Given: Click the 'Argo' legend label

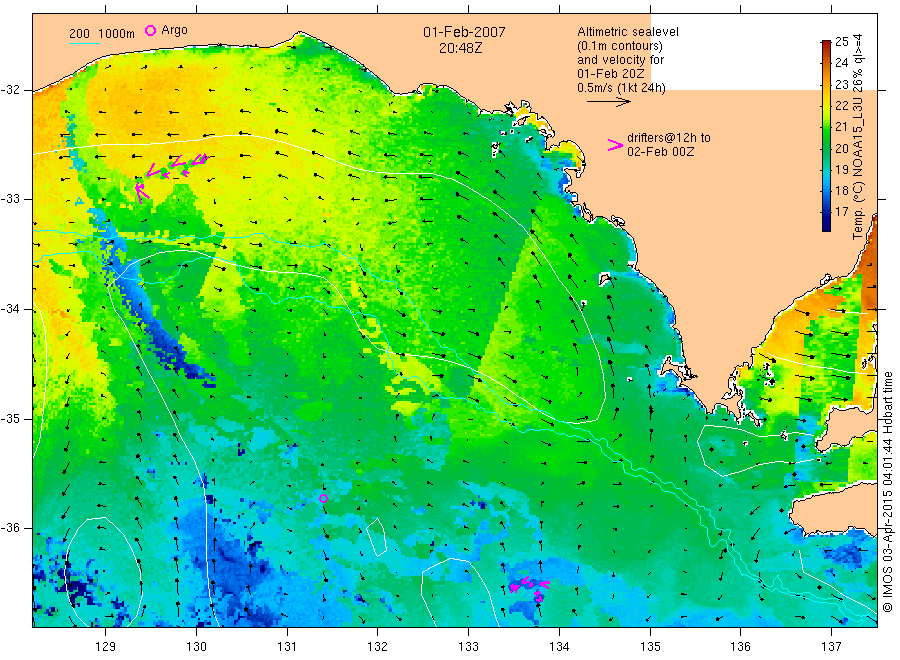Looking at the screenshot, I should 174,30.
